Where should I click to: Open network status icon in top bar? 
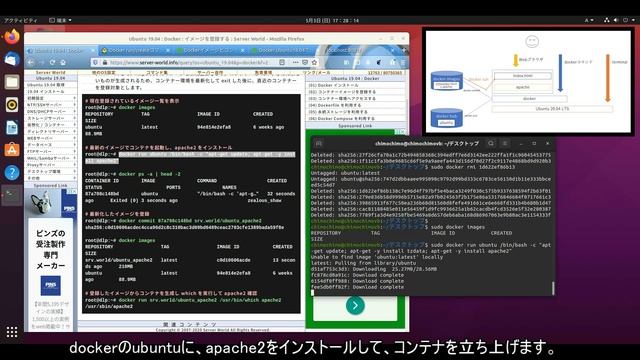(607, 20)
